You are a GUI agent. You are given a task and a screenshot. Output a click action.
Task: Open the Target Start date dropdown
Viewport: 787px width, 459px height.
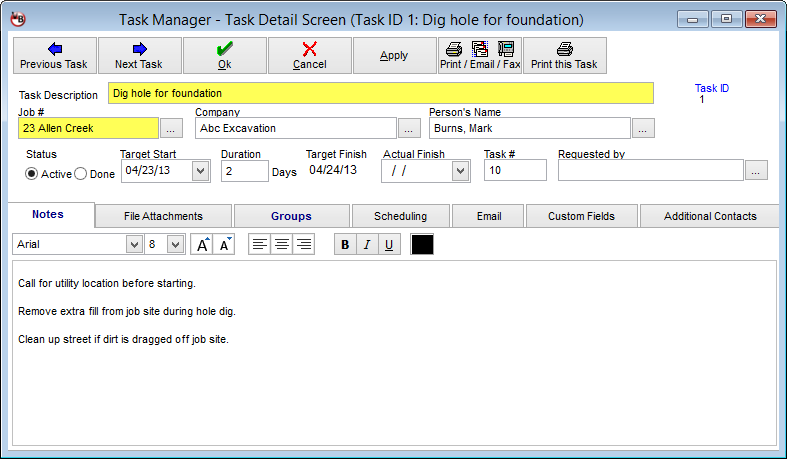199,171
